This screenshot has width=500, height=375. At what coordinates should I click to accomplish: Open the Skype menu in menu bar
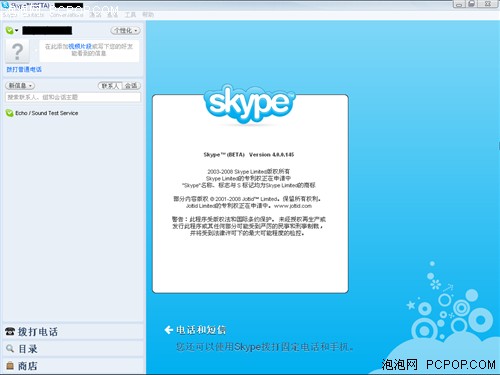[10, 15]
